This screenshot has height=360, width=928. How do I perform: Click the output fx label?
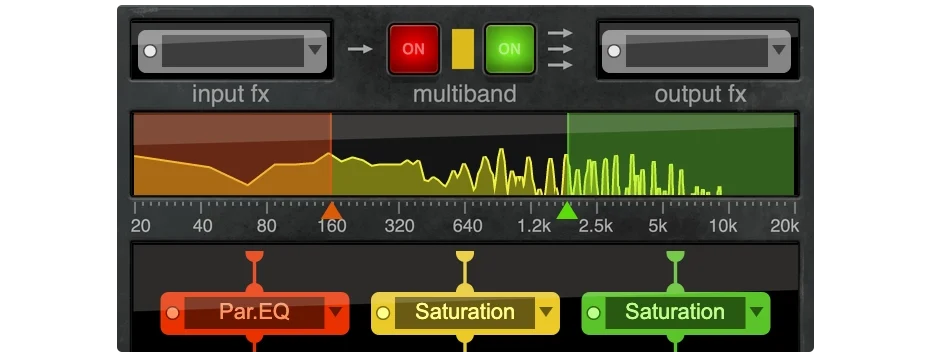(x=701, y=95)
